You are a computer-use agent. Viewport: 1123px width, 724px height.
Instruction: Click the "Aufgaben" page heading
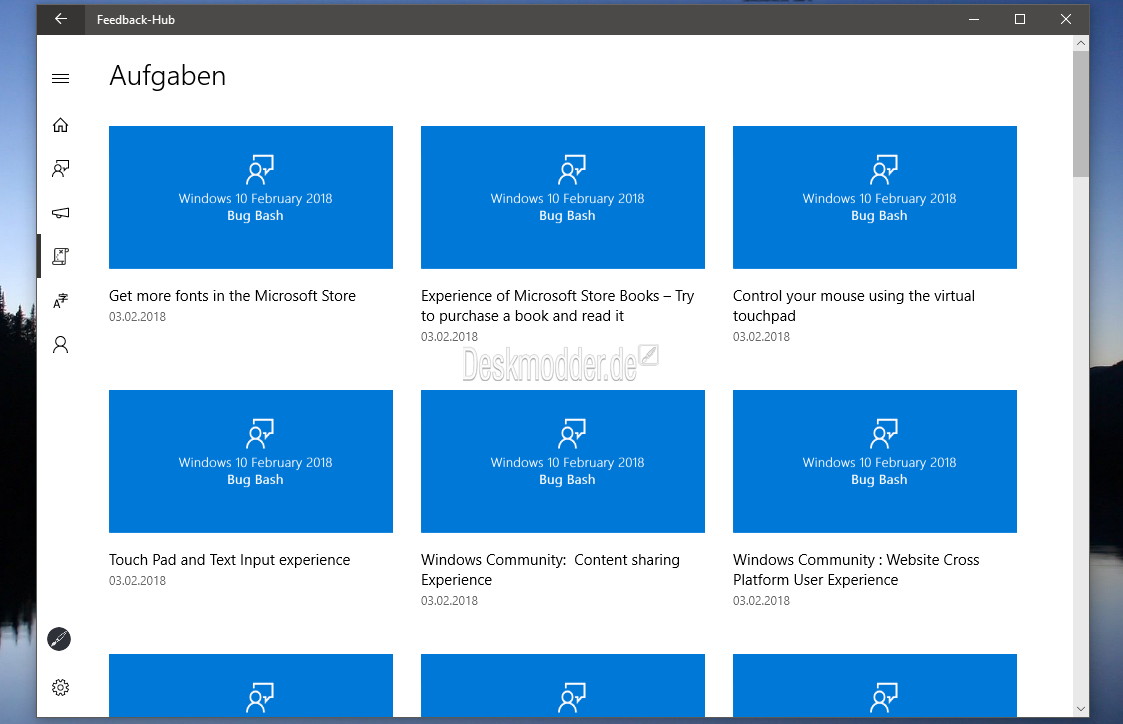(x=168, y=76)
